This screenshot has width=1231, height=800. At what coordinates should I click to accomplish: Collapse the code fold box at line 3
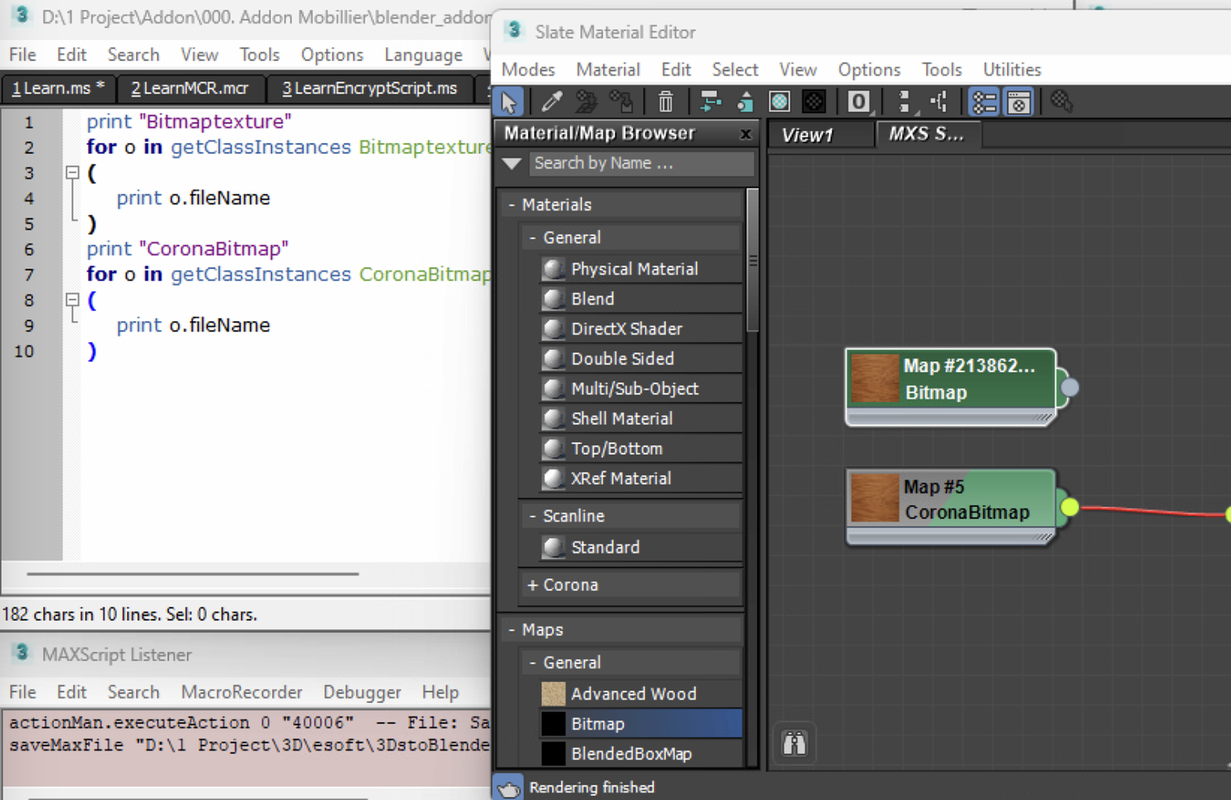(72, 173)
